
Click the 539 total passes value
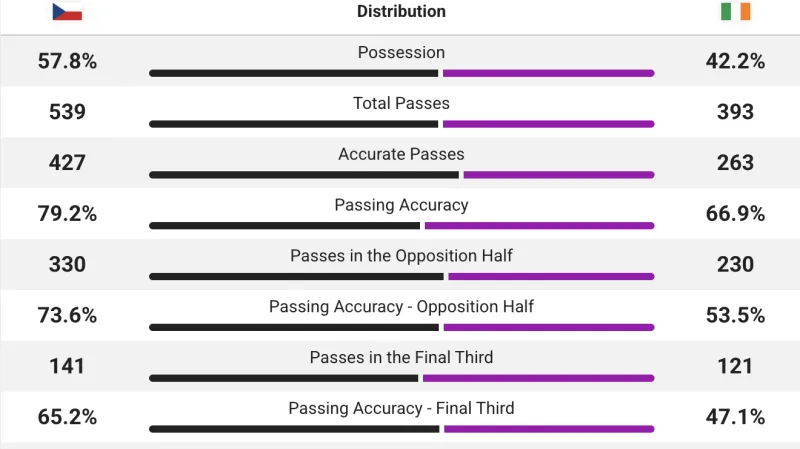(67, 112)
